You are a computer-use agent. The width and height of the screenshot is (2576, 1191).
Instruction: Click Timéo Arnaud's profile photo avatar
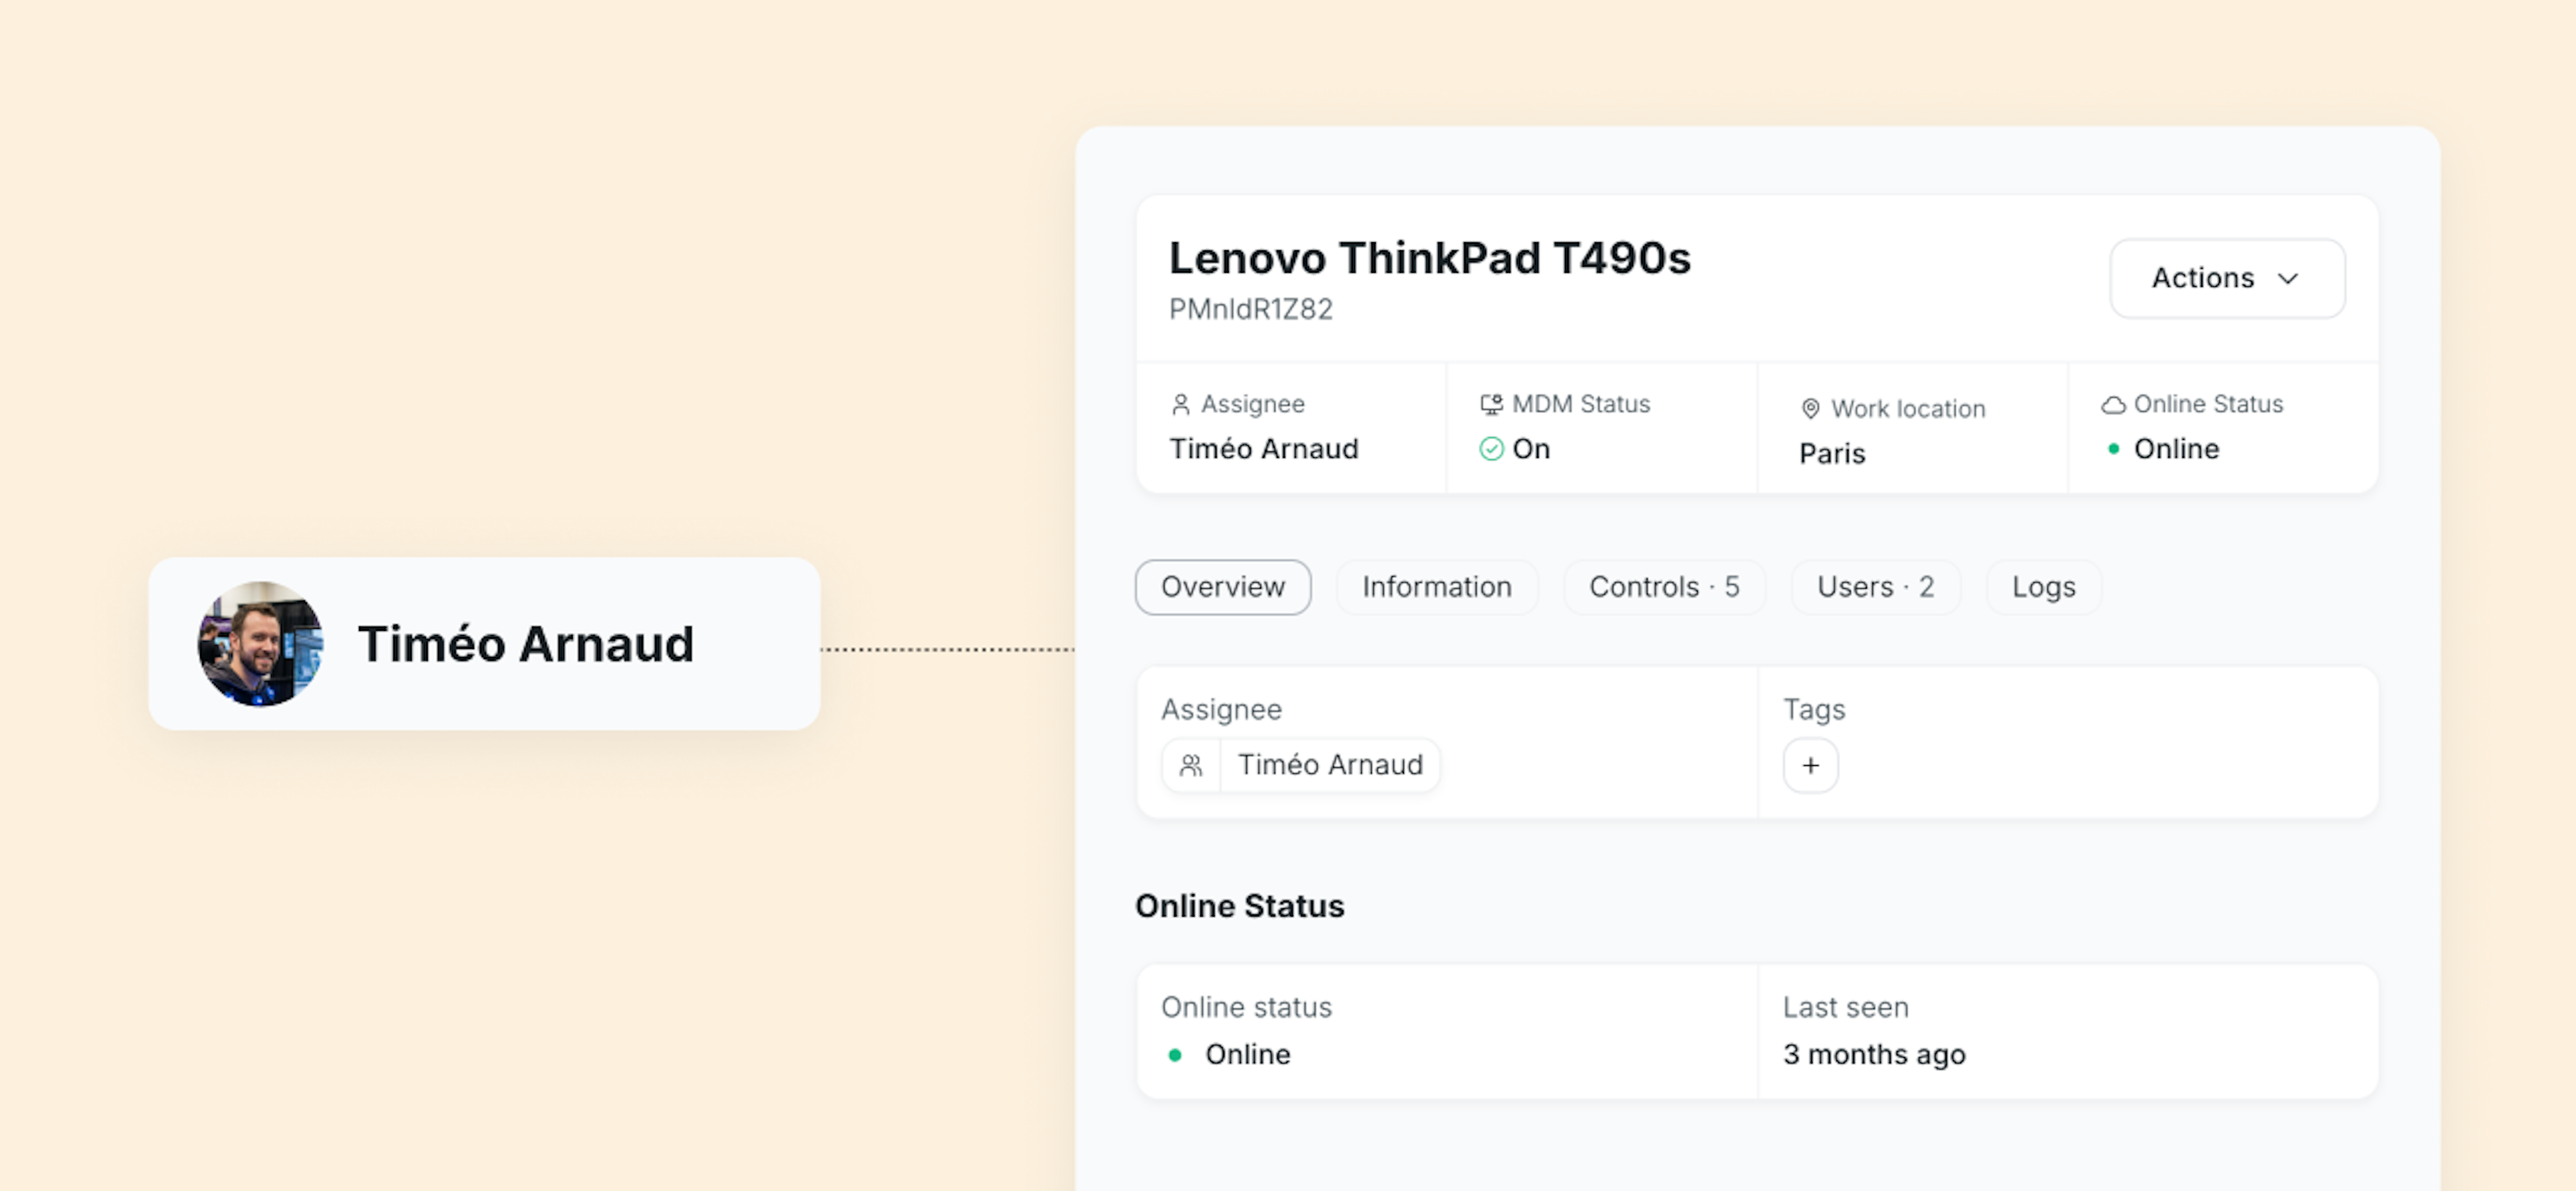click(x=260, y=644)
